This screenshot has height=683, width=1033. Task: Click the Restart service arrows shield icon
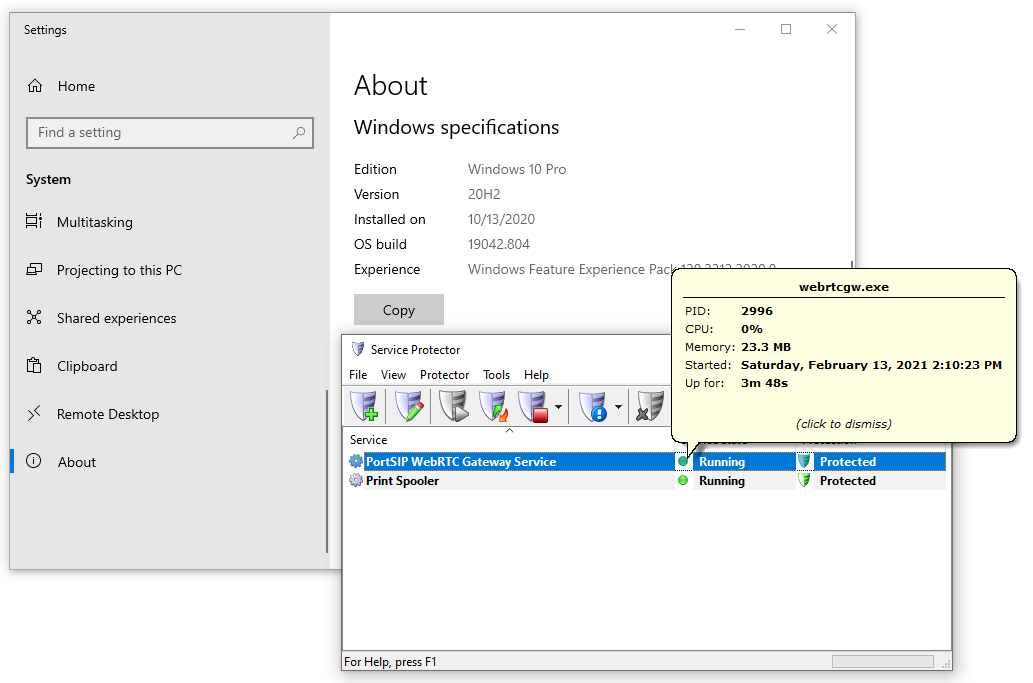493,406
